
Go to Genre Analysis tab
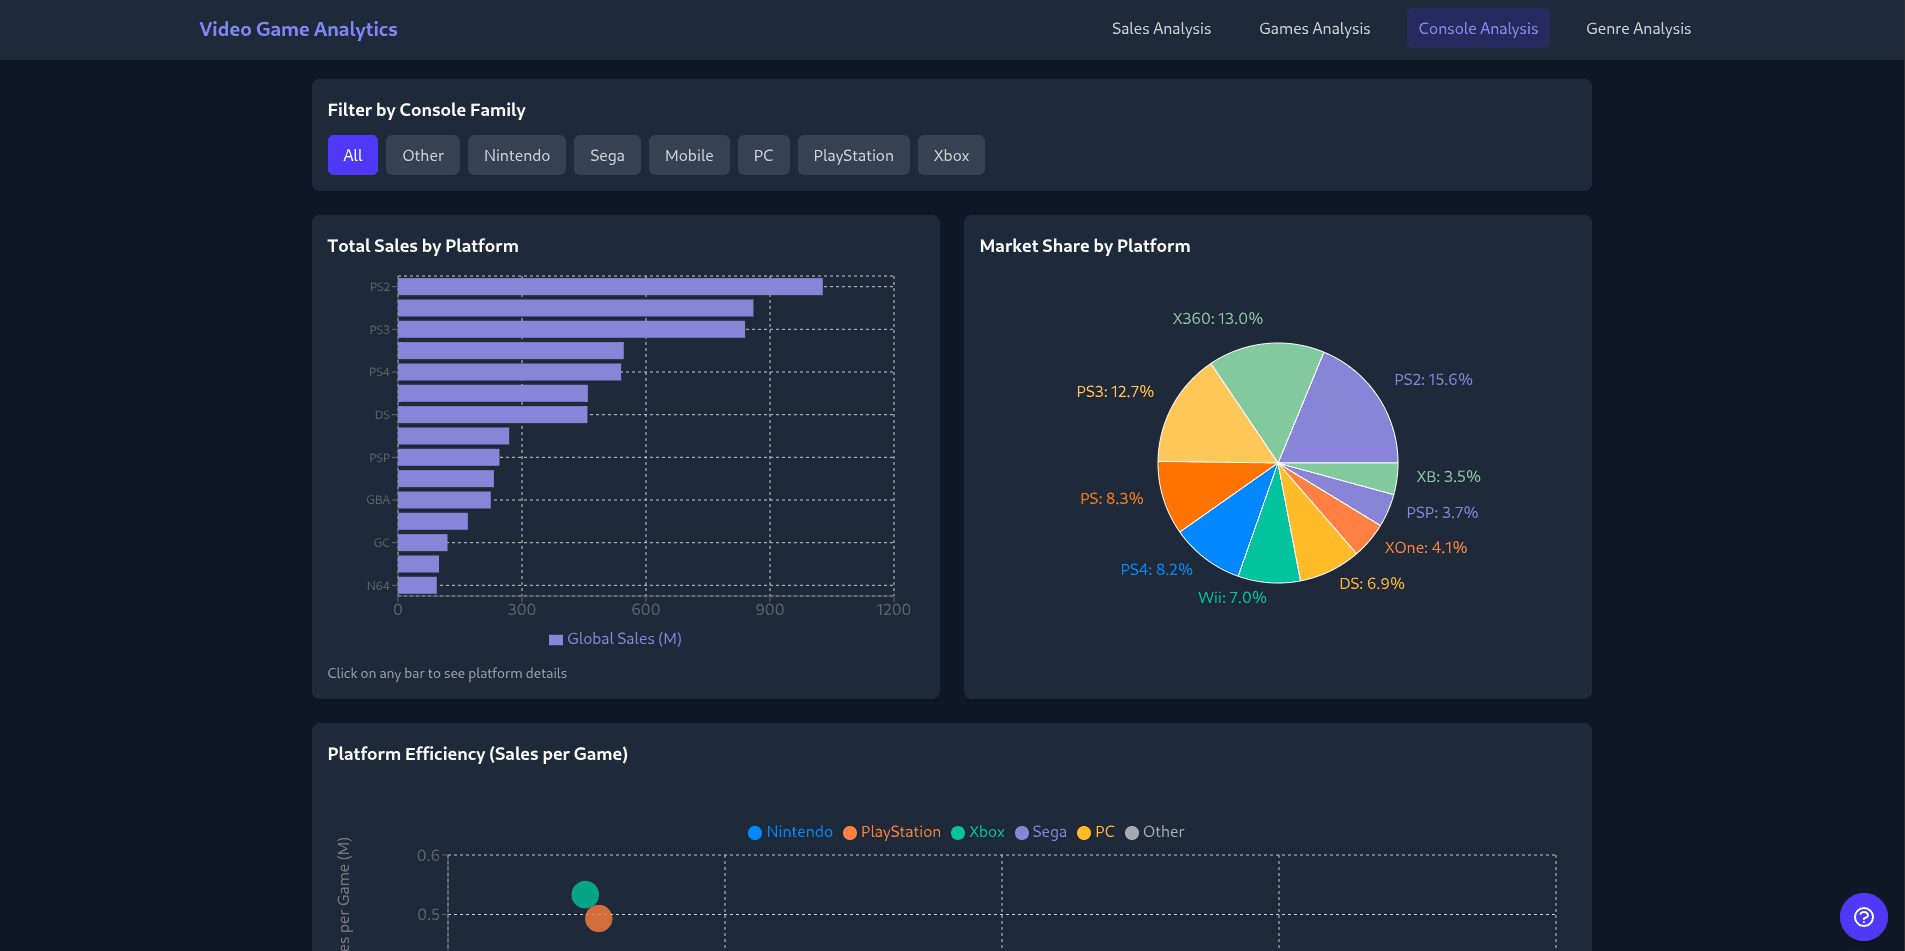coord(1638,28)
